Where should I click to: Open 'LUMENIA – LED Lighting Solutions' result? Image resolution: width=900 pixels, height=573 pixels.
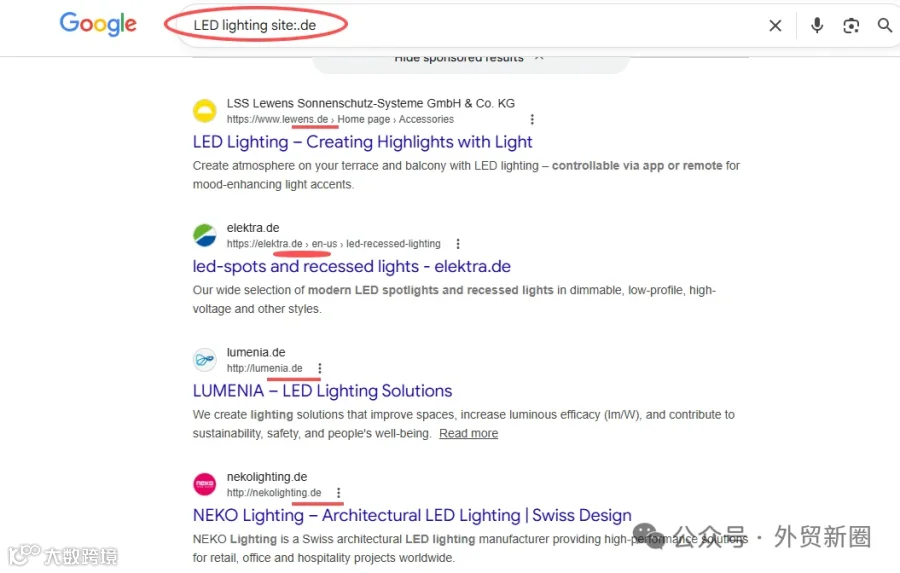point(322,391)
